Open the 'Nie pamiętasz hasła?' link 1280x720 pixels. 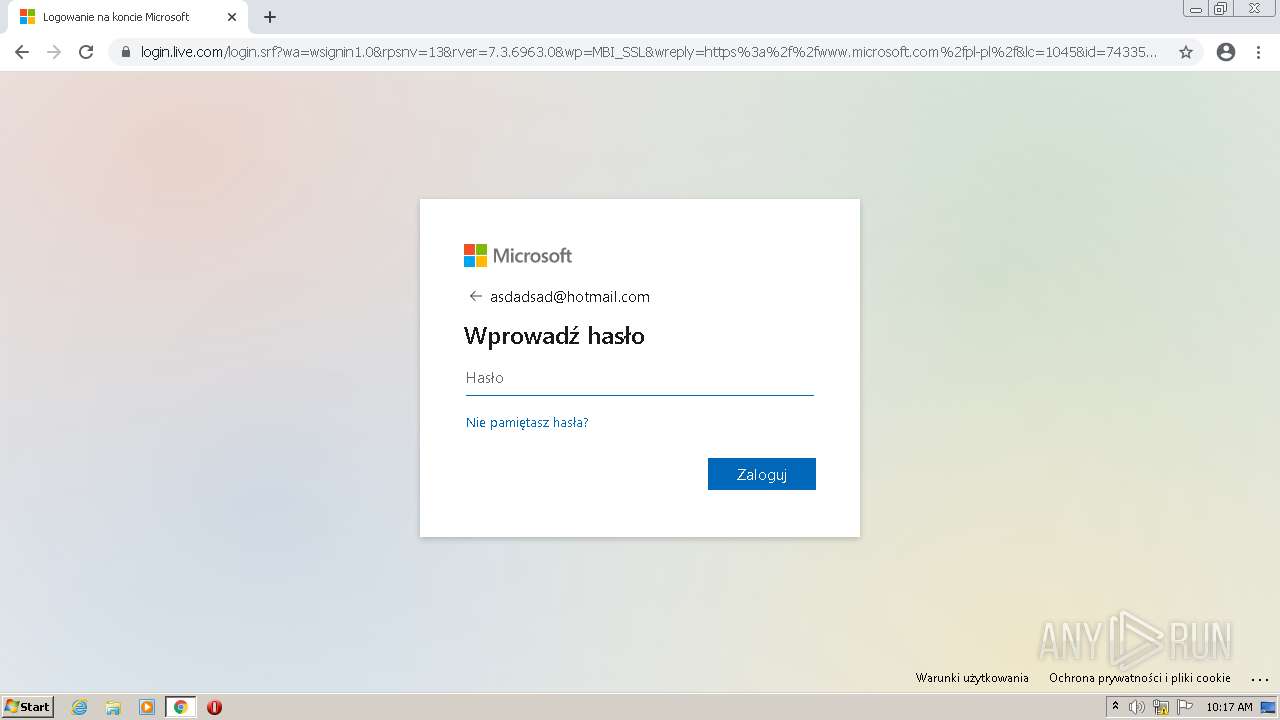pyautogui.click(x=527, y=422)
